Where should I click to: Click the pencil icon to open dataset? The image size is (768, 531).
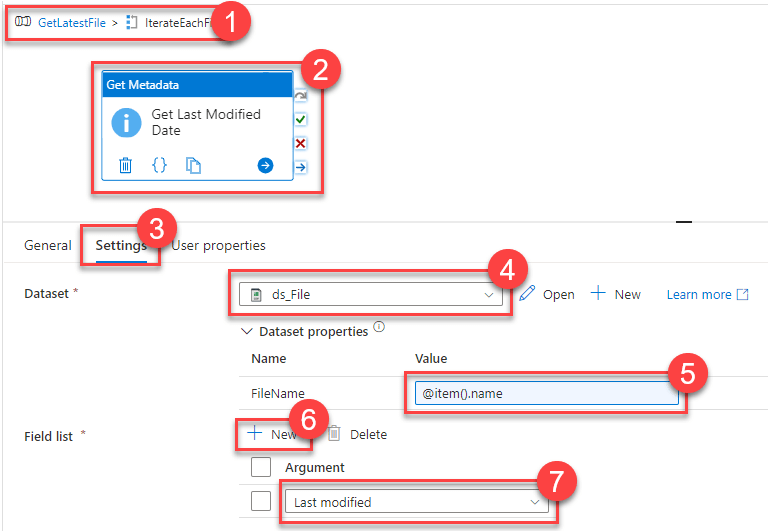(x=529, y=294)
